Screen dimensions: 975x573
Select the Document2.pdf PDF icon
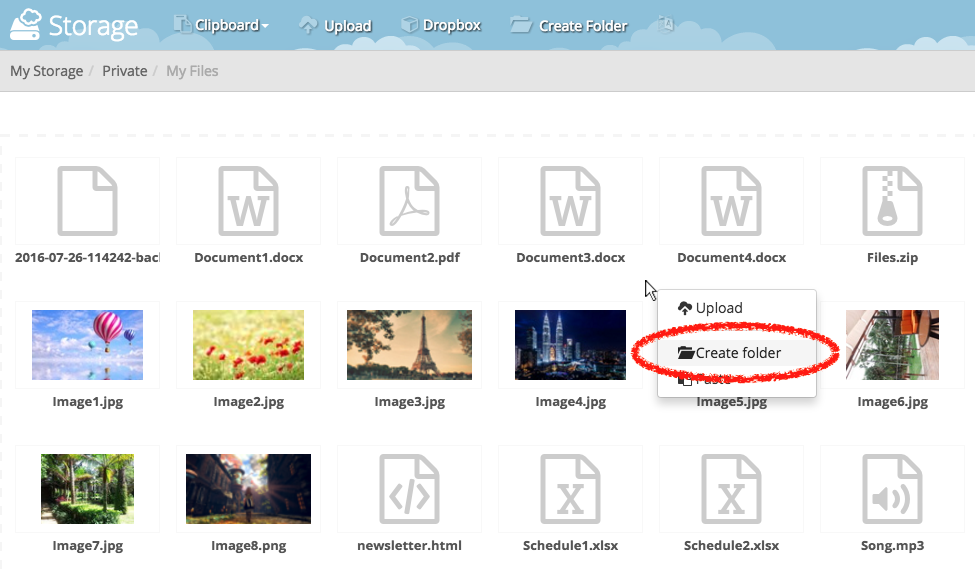409,202
